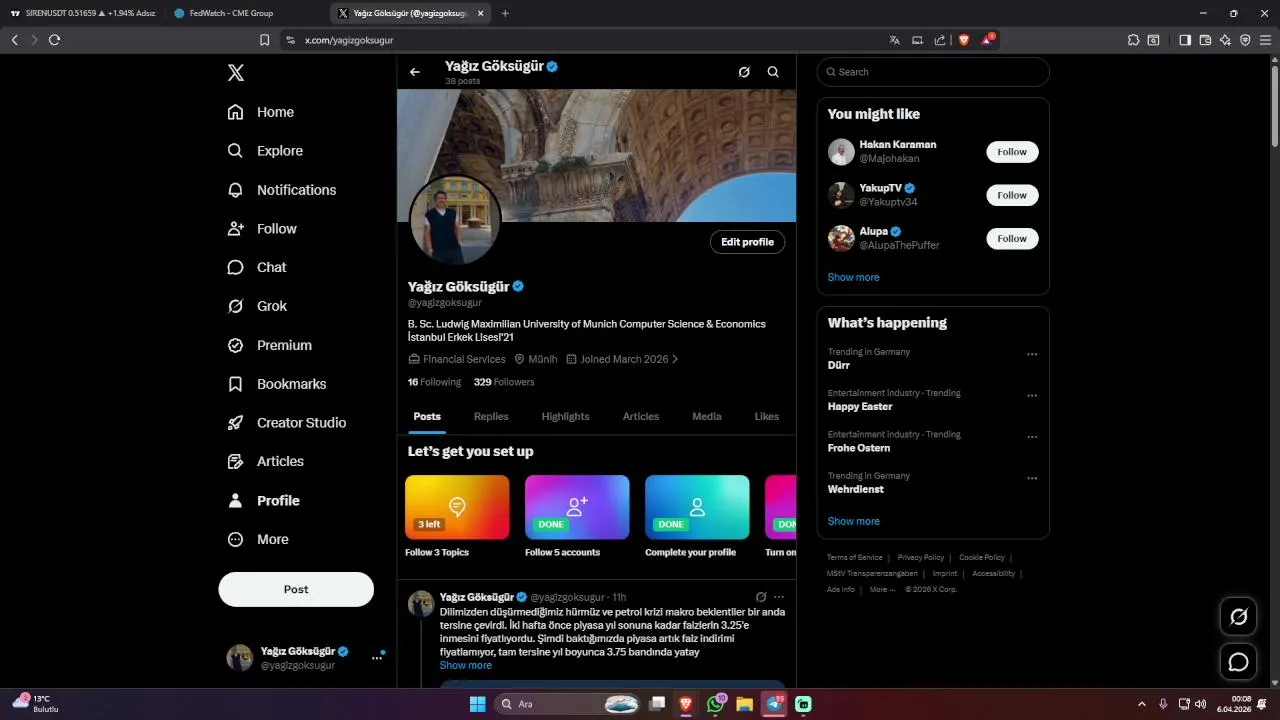Click Grok icon on the post

point(761,597)
